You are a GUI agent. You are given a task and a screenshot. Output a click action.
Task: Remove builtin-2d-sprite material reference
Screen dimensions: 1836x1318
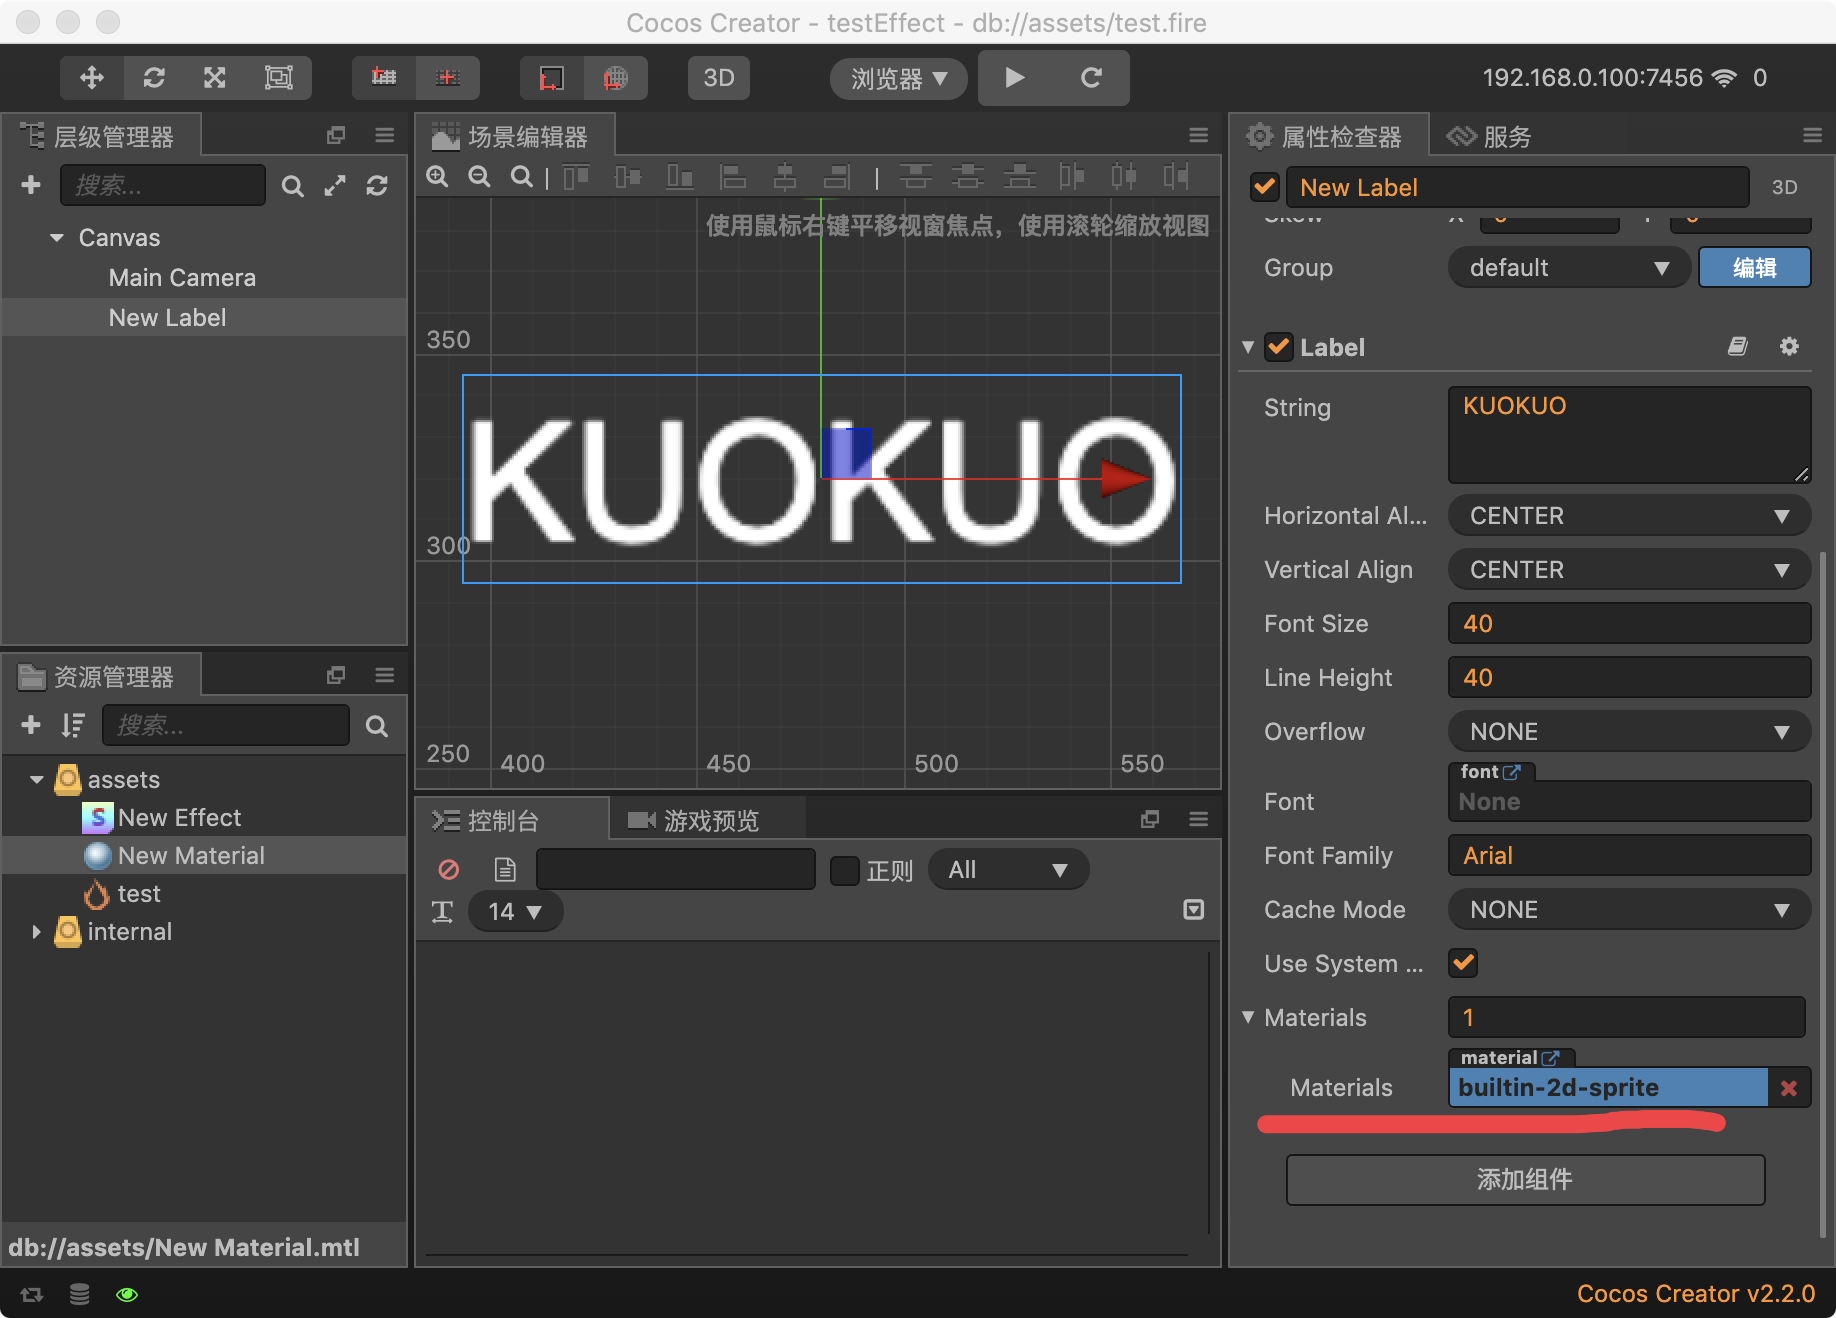coord(1789,1088)
